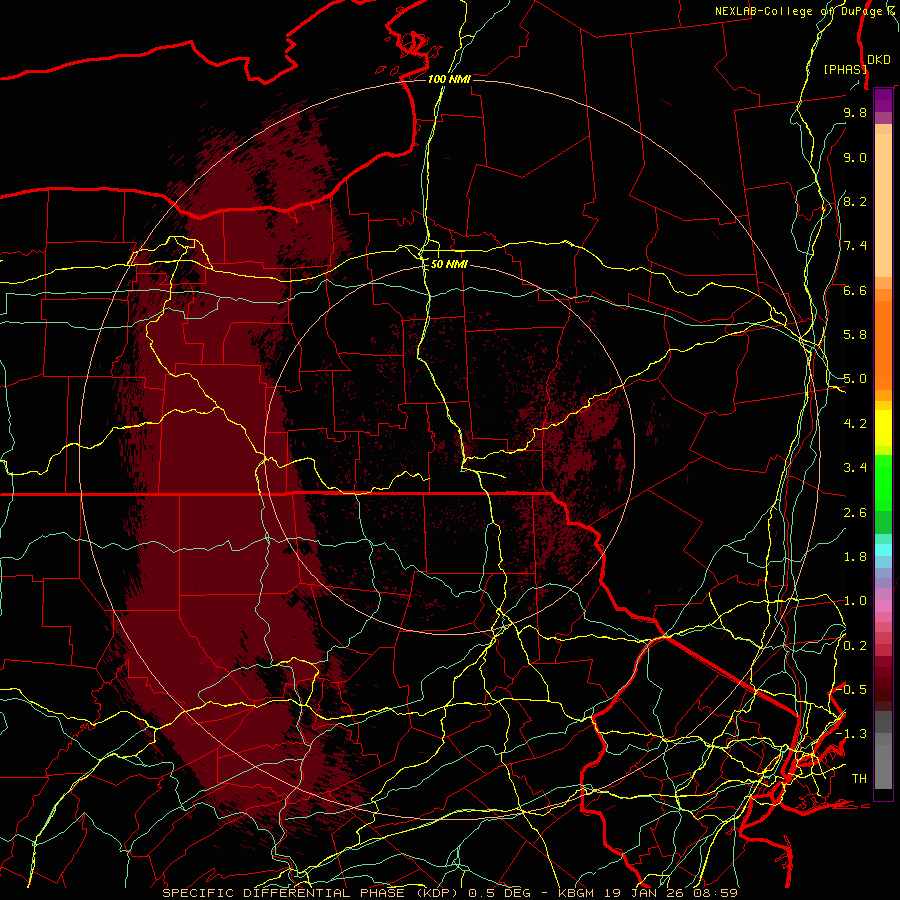Click the 50 NMI range ring label
This screenshot has width=900, height=900.
click(449, 265)
